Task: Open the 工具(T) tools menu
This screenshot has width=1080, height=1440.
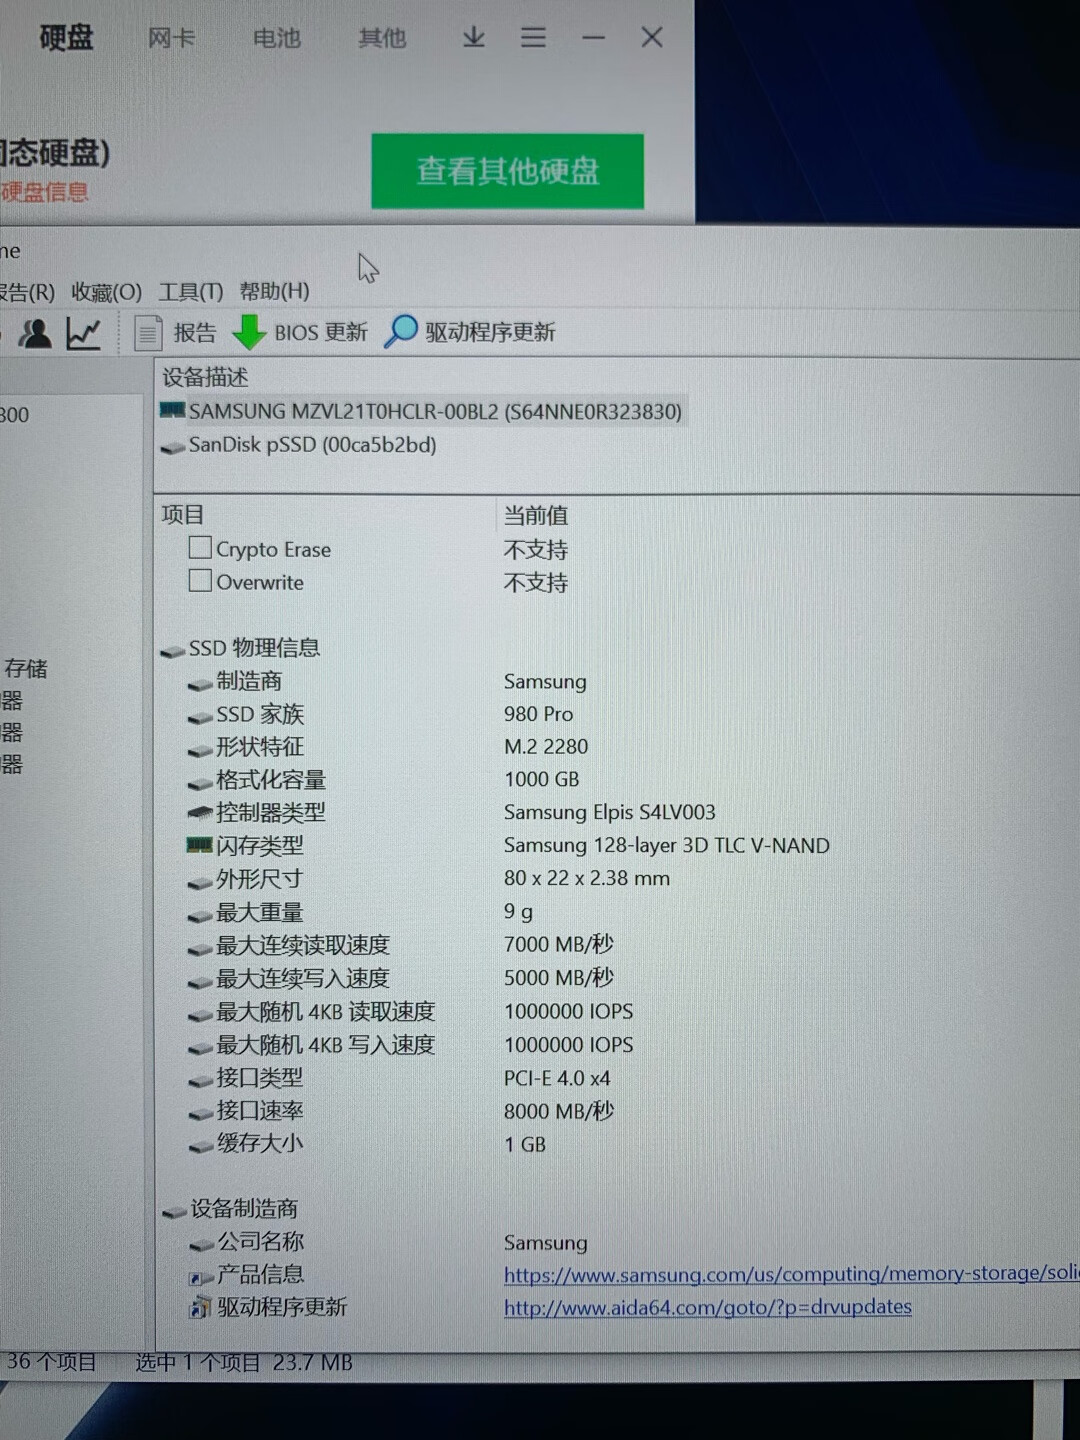Action: pyautogui.click(x=190, y=292)
